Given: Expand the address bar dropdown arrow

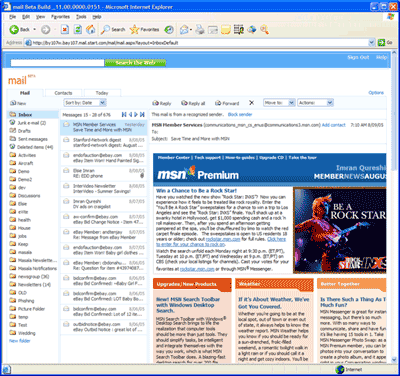Looking at the screenshot, I should click(x=372, y=43).
